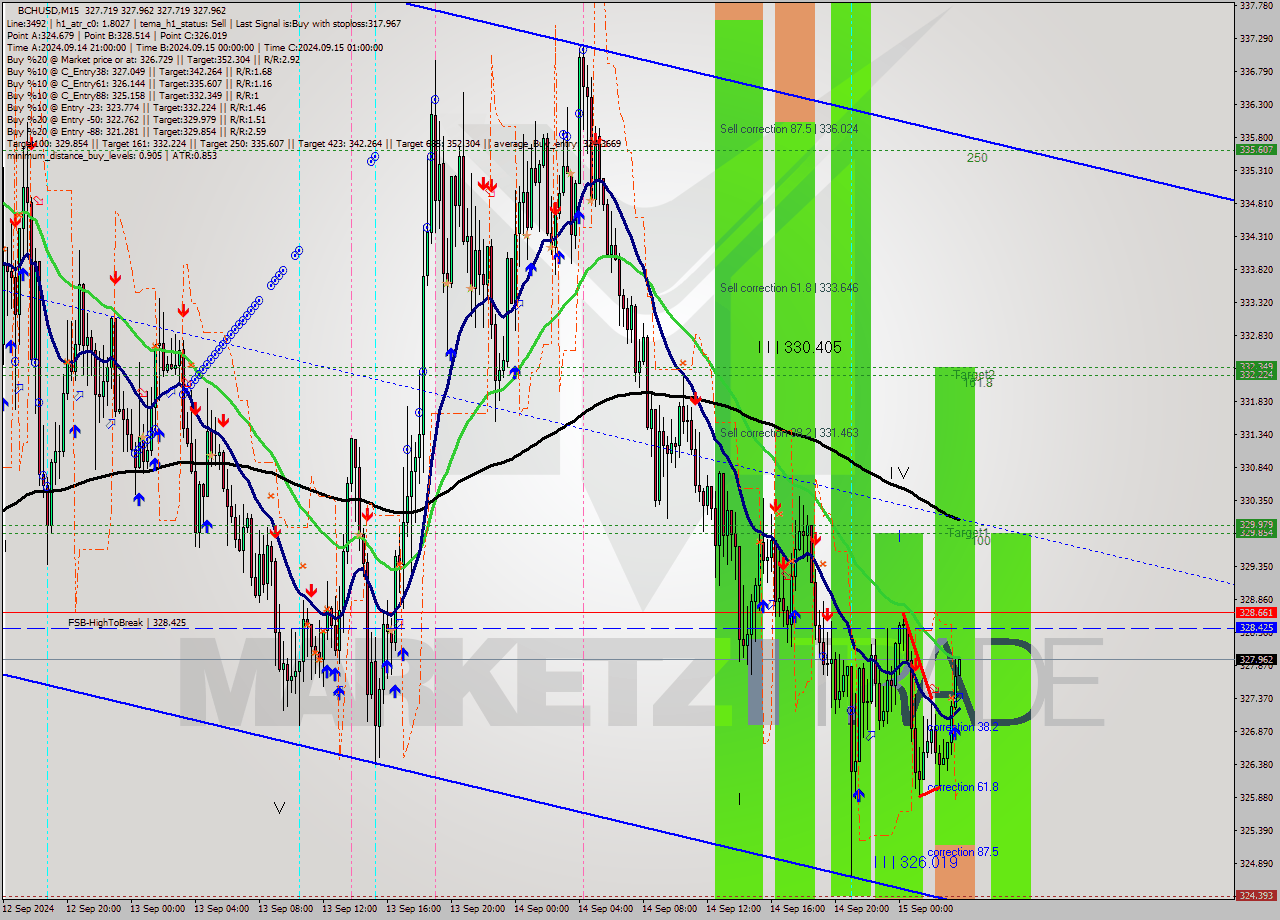Screen dimensions: 1280x920
Task: Click the 337.780 price axis value
Action: pyautogui.click(x=1255, y=5)
